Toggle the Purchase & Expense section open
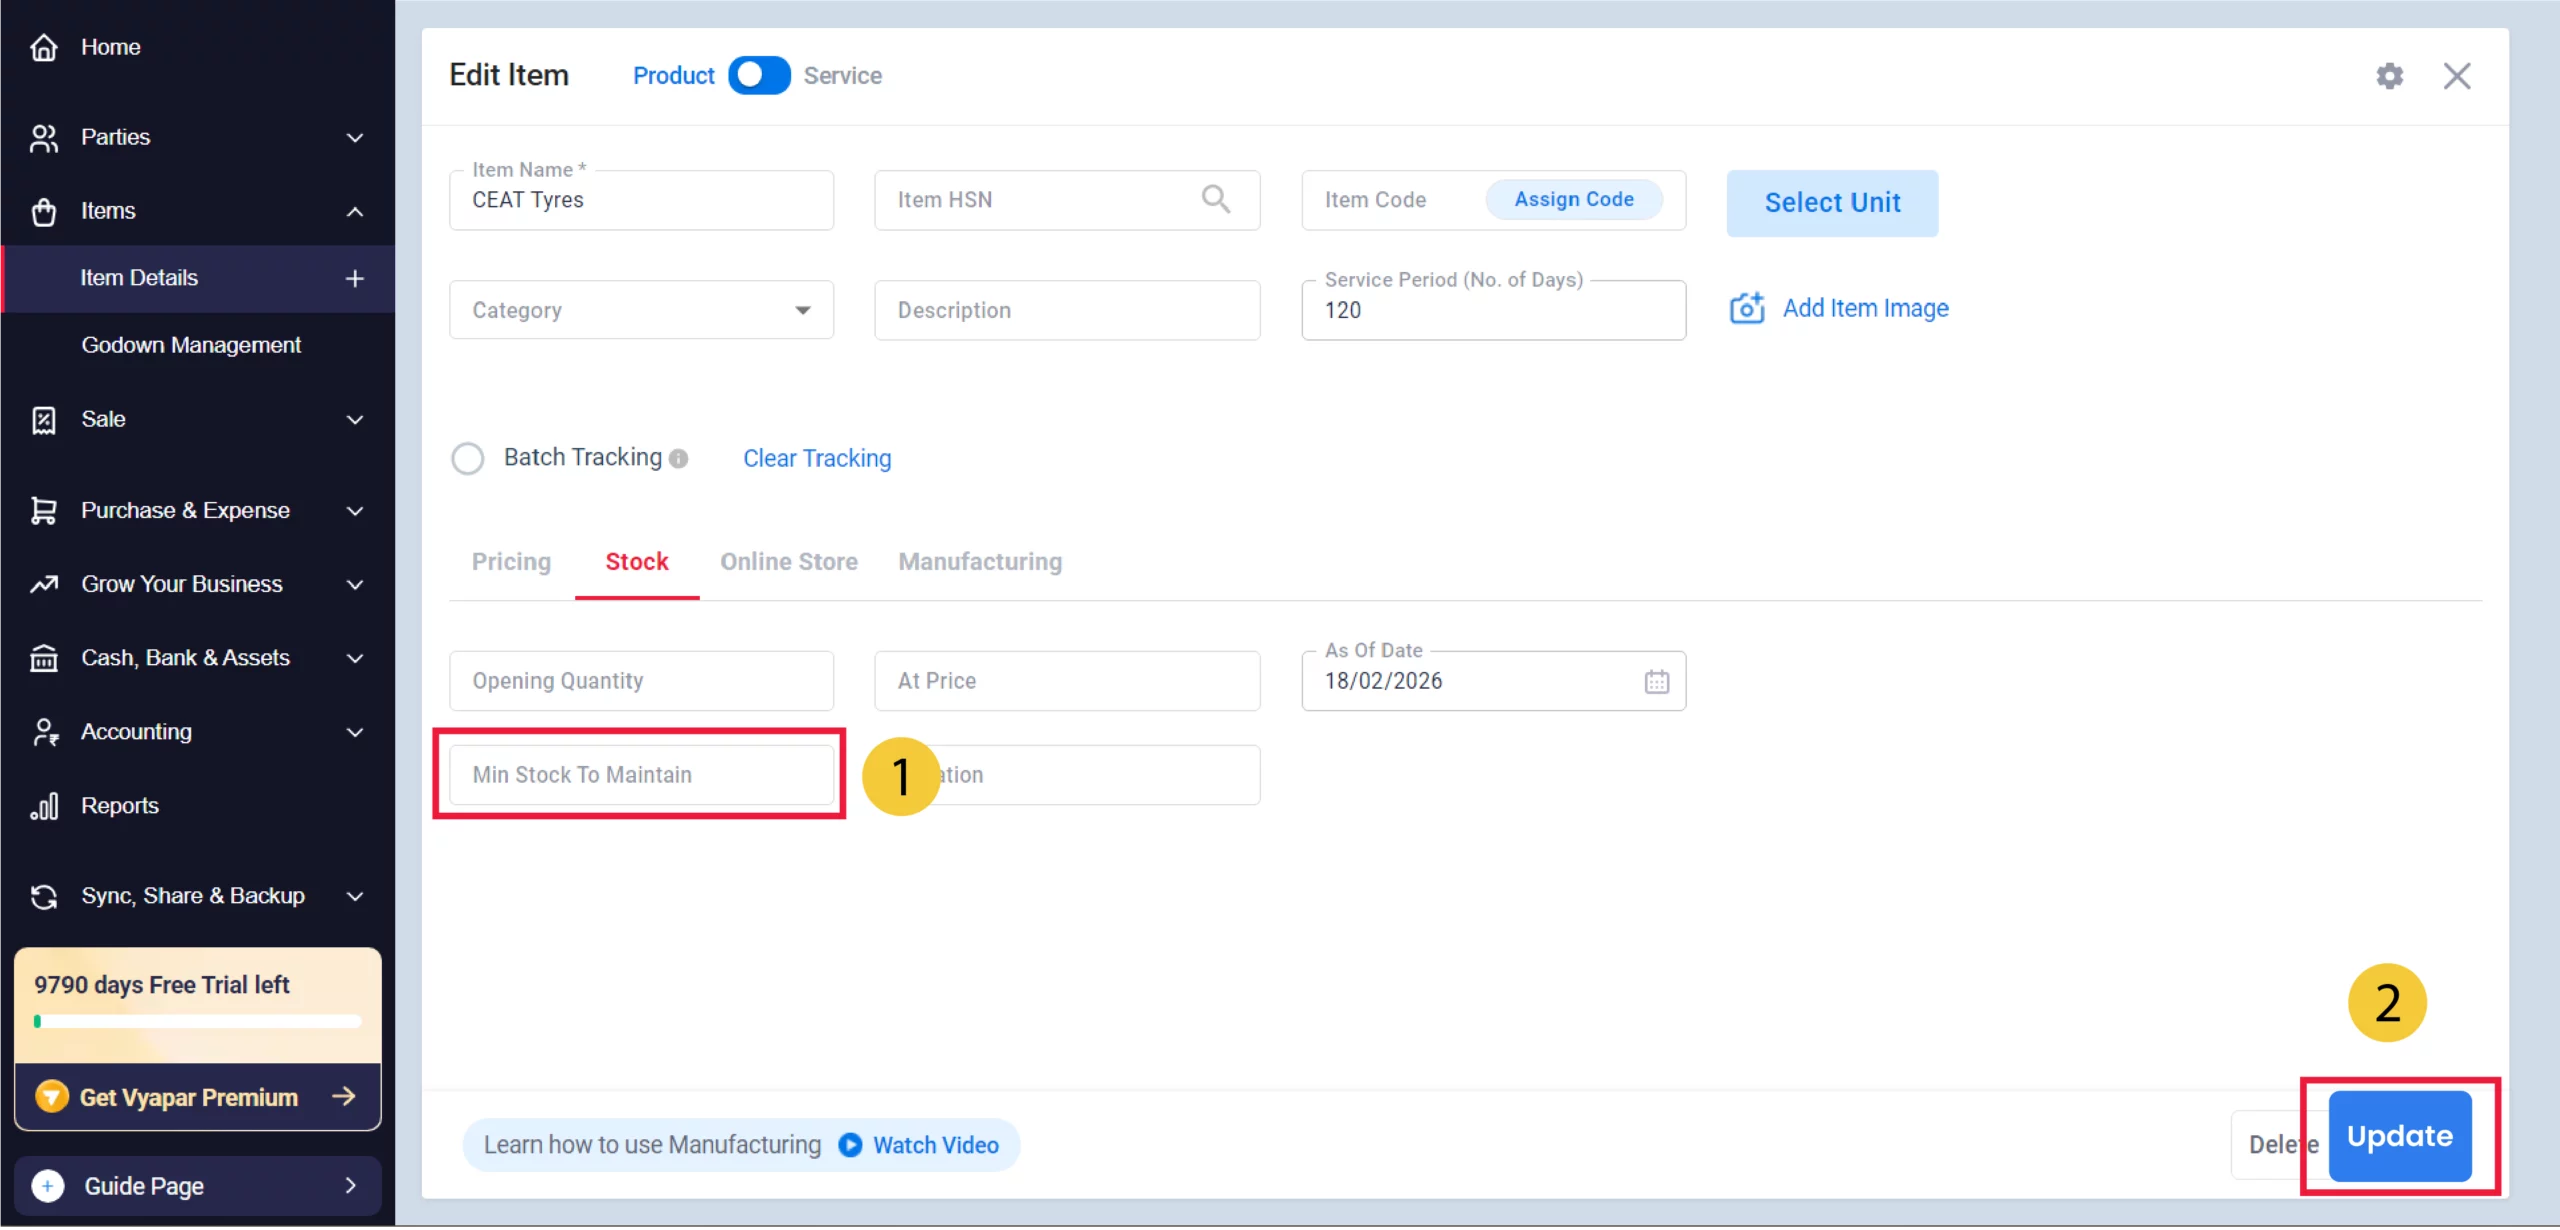Viewport: 2560px width, 1230px height. [x=354, y=510]
